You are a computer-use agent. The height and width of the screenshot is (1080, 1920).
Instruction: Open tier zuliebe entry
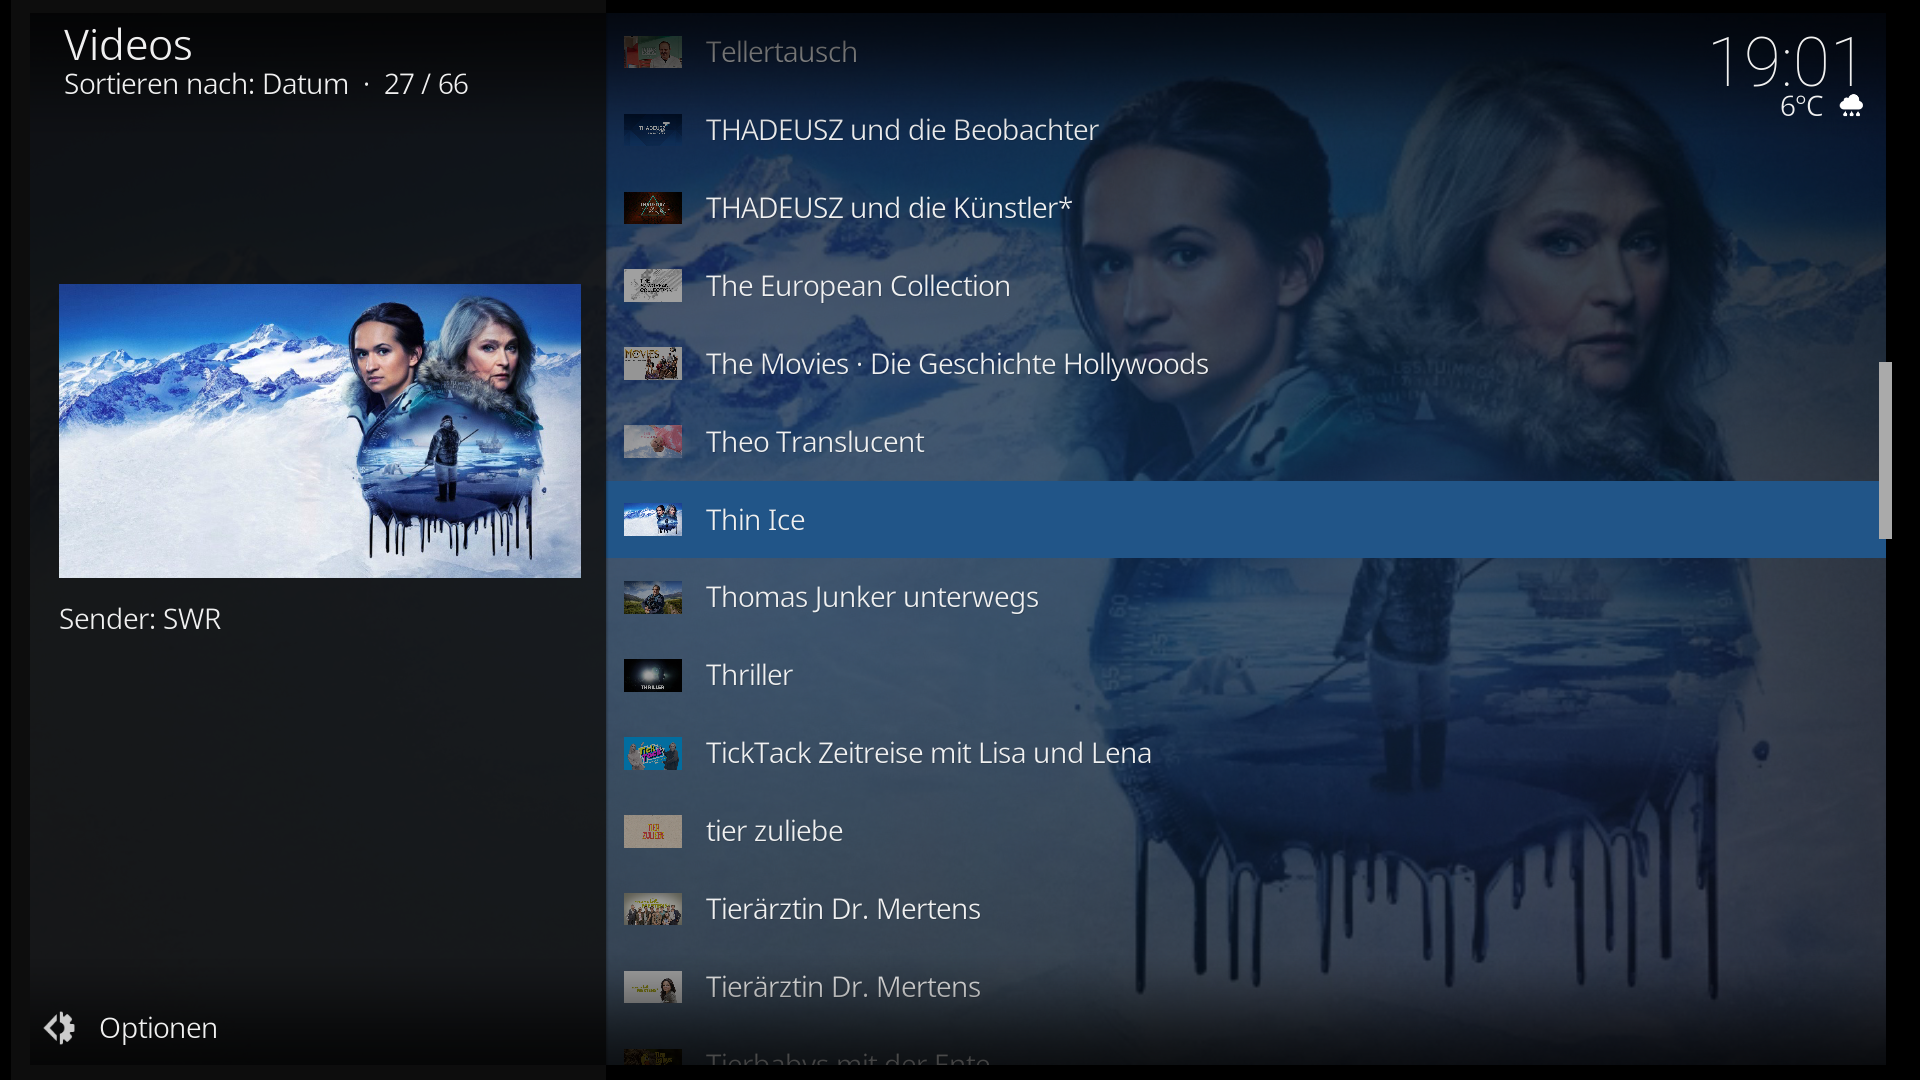tap(1246, 831)
